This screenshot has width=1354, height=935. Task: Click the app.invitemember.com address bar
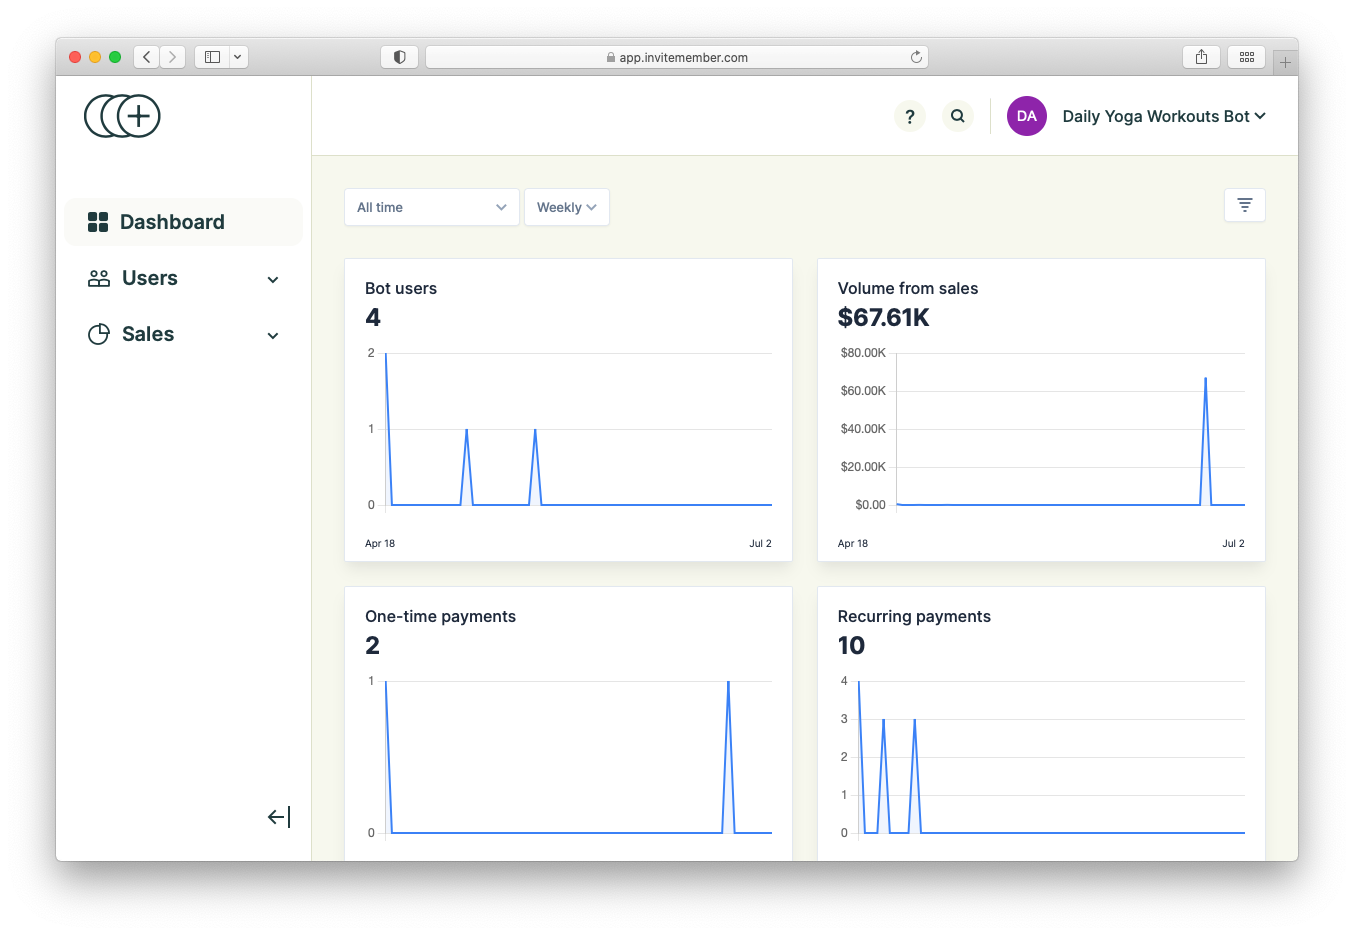tap(677, 57)
